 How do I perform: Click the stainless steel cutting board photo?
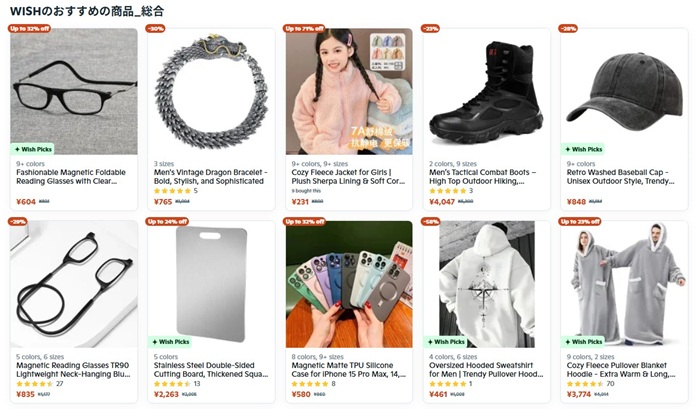(x=212, y=284)
